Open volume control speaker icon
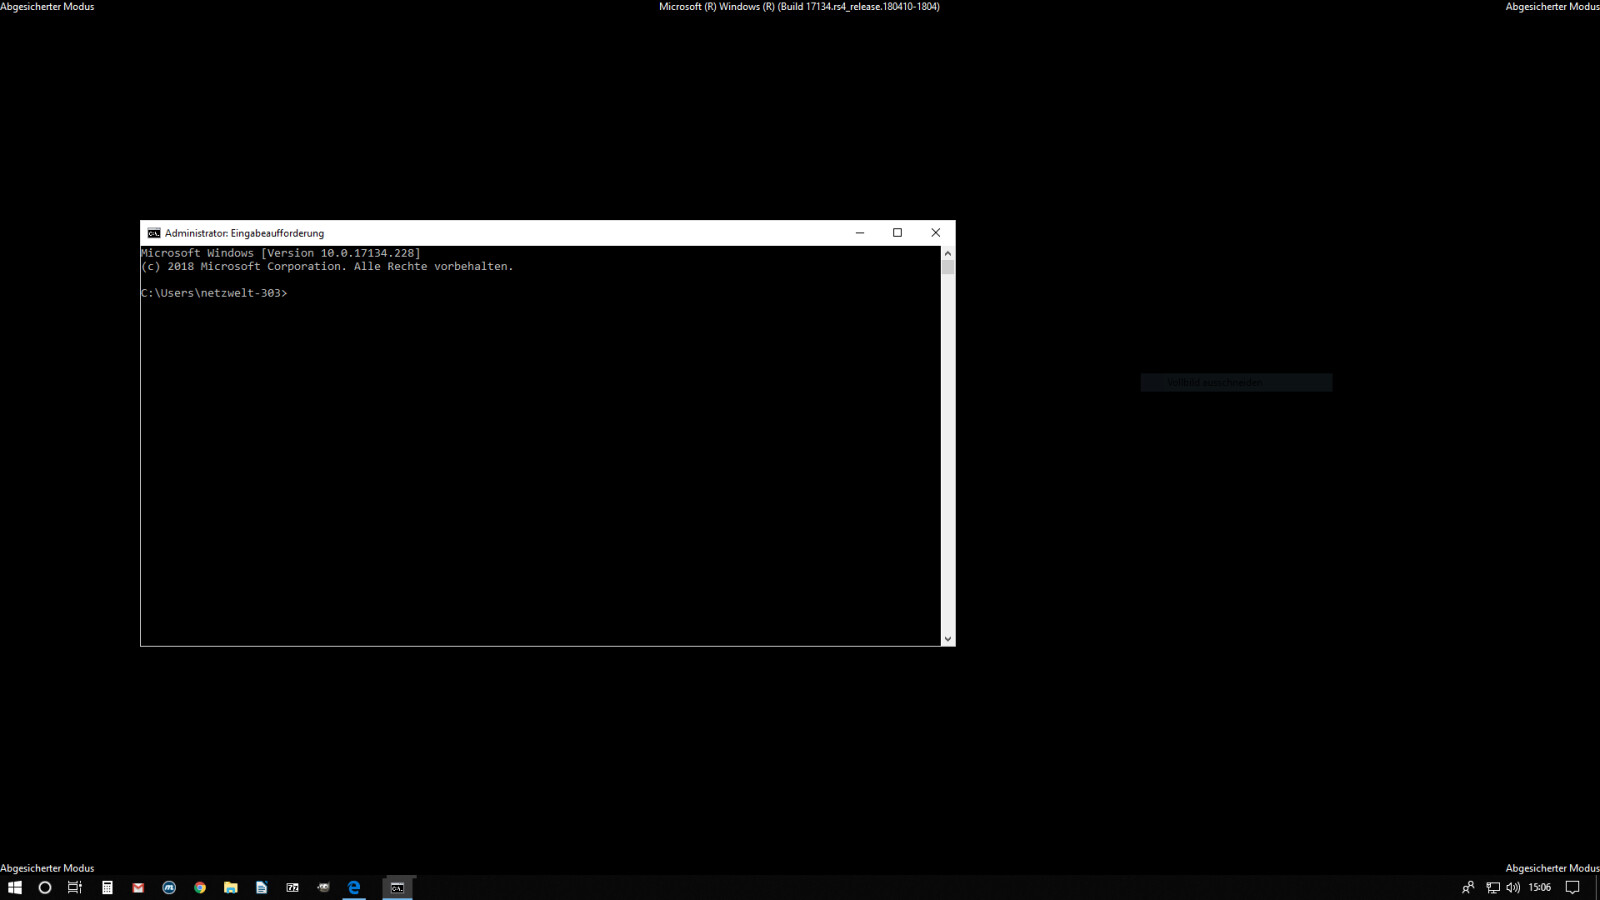The width and height of the screenshot is (1600, 900). 1513,887
